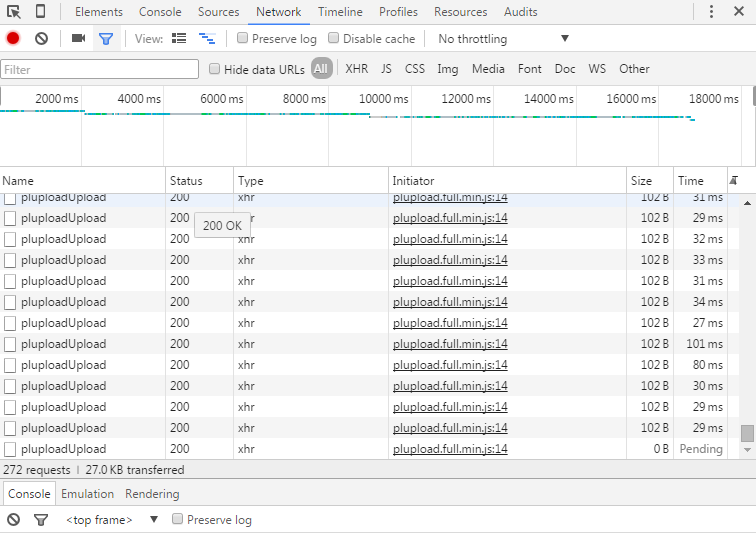This screenshot has height=538, width=756.
Task: Click the inspect element selector icon
Action: point(14,12)
